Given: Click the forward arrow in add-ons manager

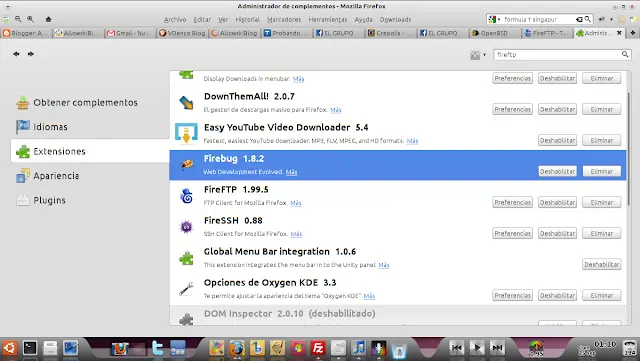Looking at the screenshot, I should pyautogui.click(x=31, y=54).
